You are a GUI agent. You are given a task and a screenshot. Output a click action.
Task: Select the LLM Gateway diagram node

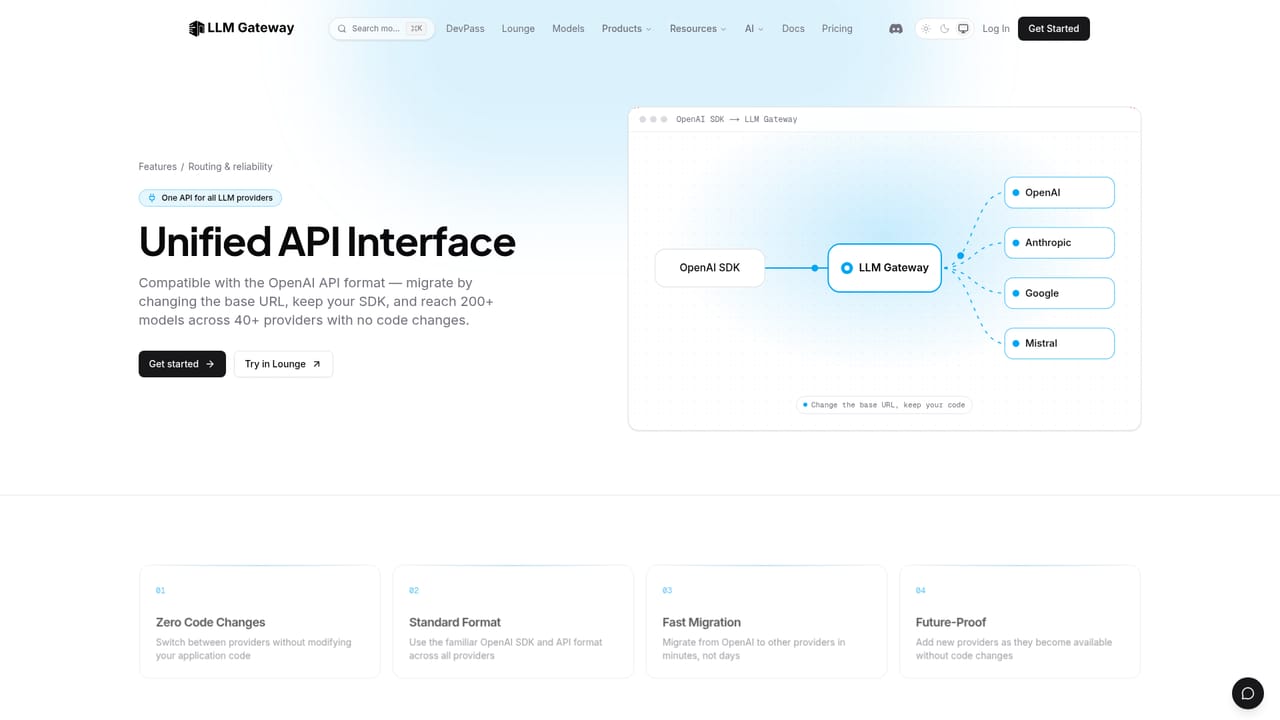(x=884, y=268)
